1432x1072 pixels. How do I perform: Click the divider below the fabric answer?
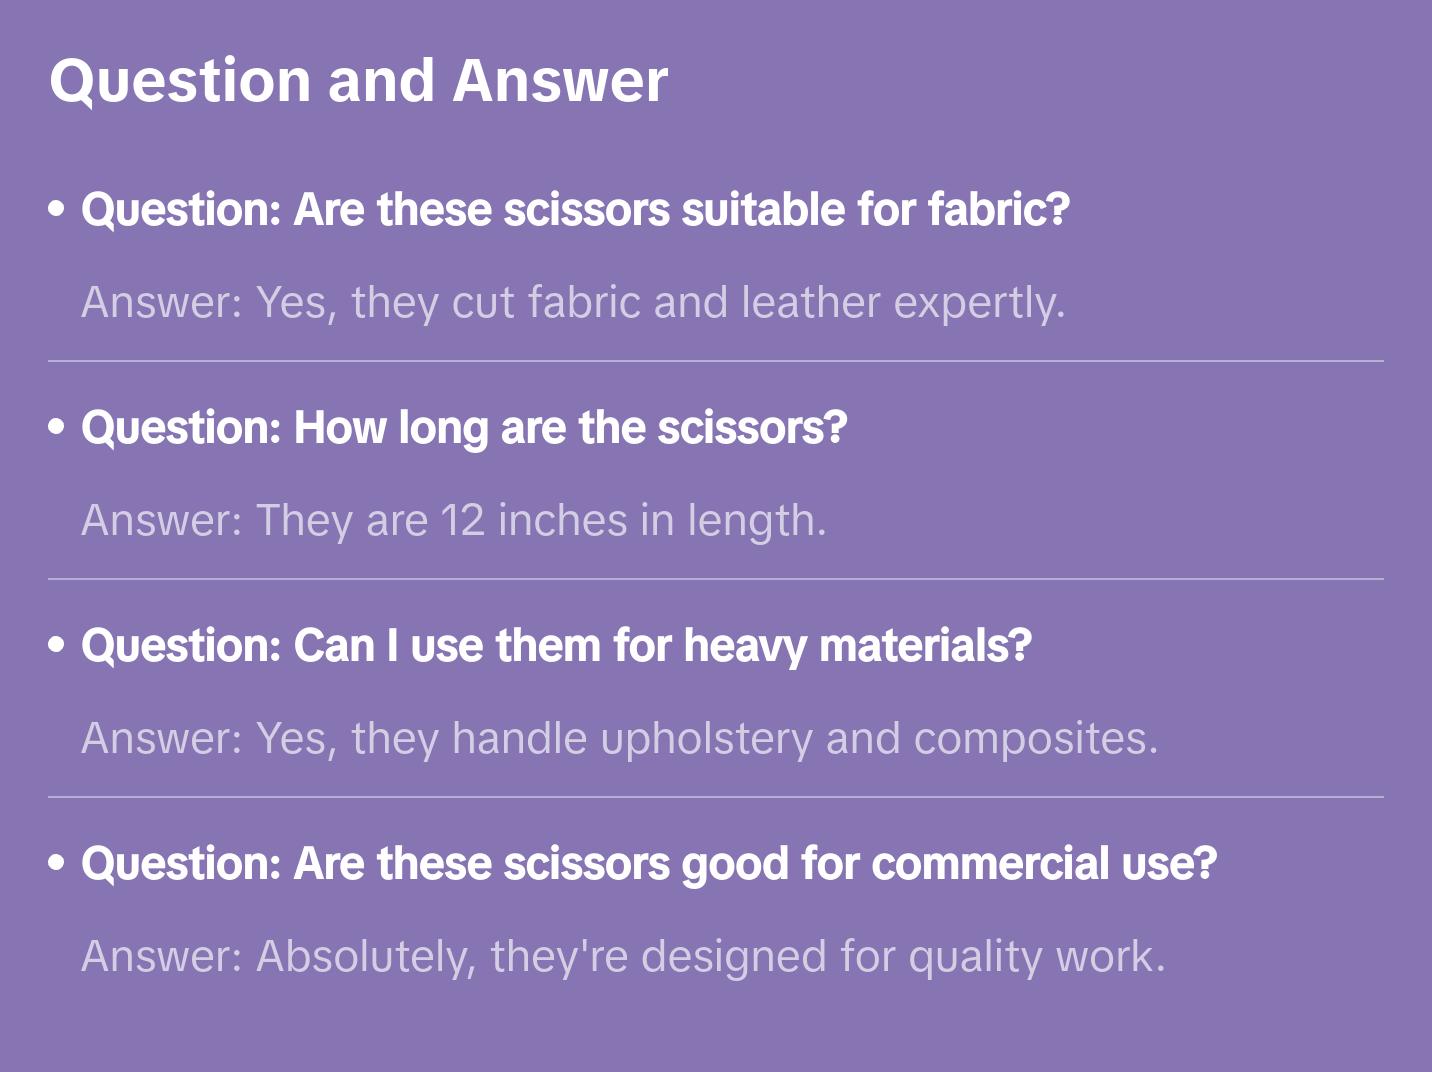coord(716,361)
